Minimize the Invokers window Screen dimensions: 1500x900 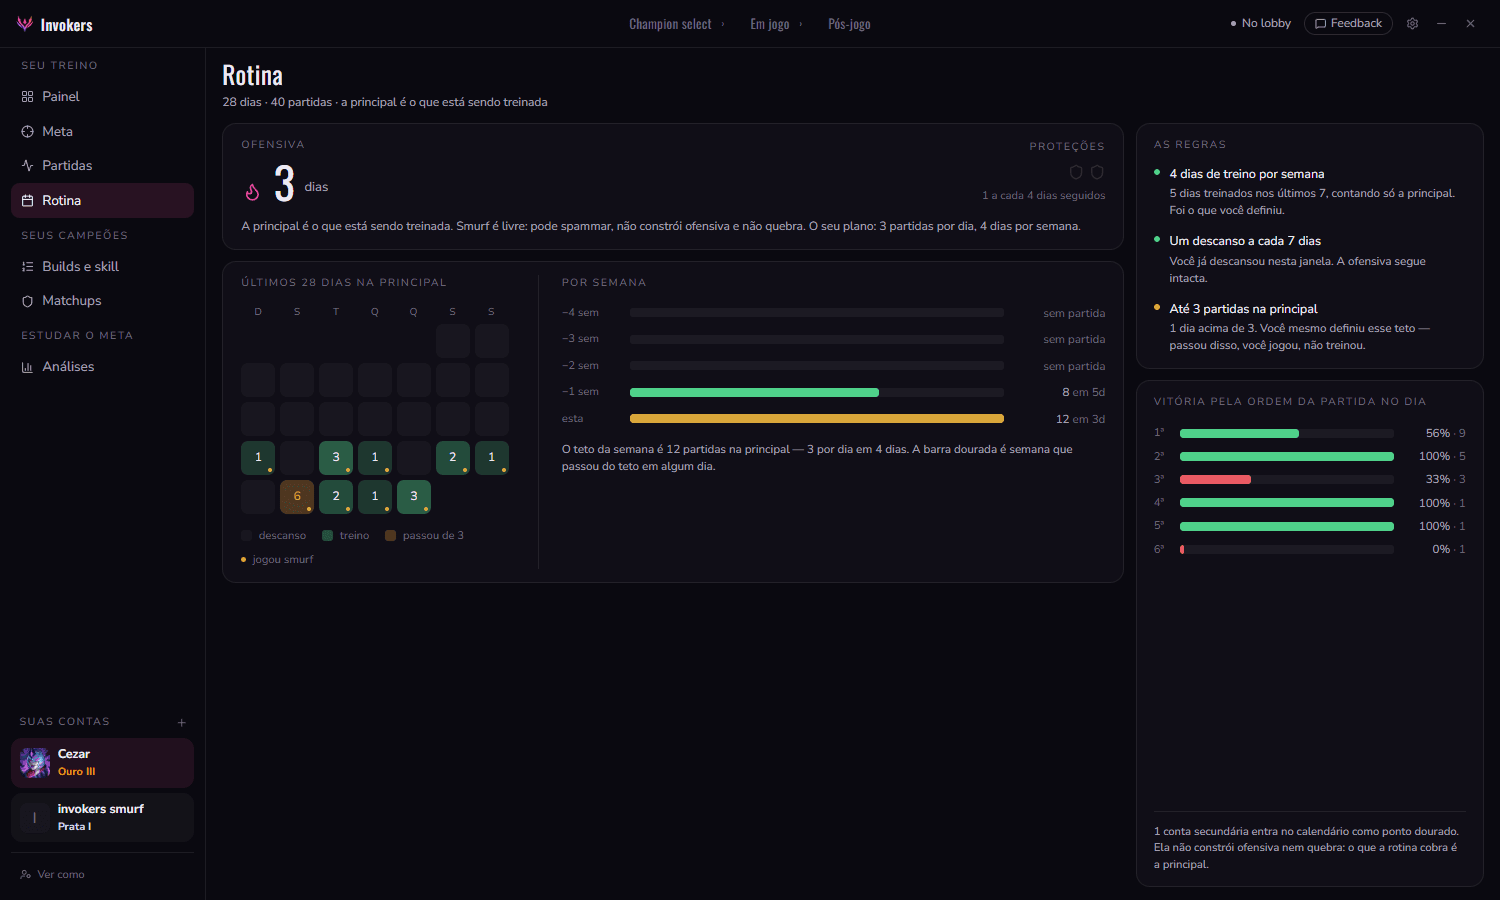(x=1441, y=23)
